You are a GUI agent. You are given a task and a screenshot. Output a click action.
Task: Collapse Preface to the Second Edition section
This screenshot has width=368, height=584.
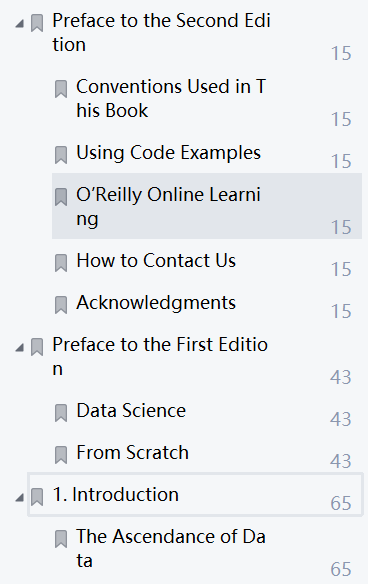pyautogui.click(x=19, y=24)
